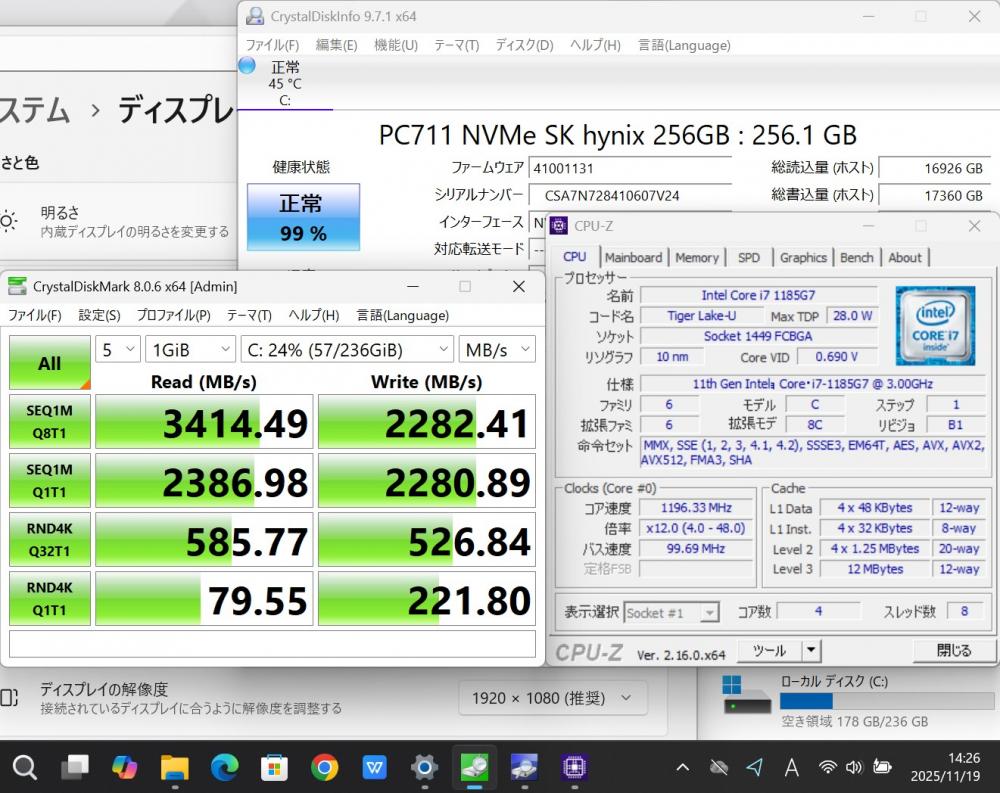1000x793 pixels.
Task: Open the 設定(S) menu in CrystalDiskMark
Action: (99, 315)
